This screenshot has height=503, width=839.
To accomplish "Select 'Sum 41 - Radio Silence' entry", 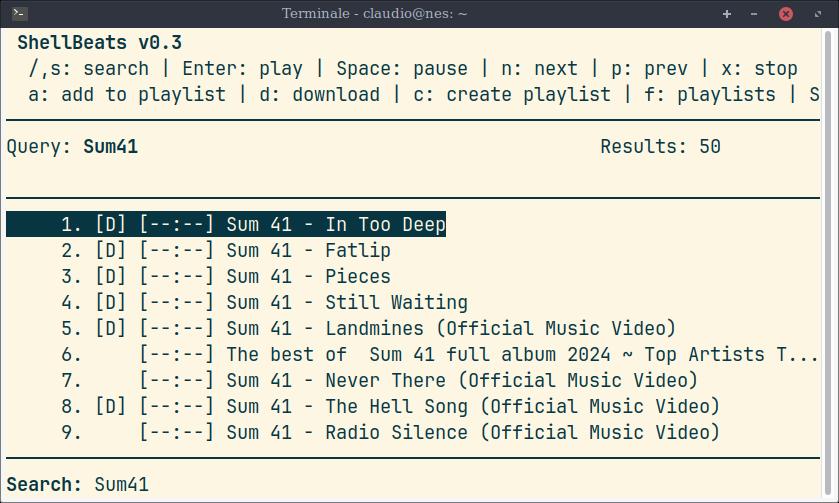I will pos(472,433).
